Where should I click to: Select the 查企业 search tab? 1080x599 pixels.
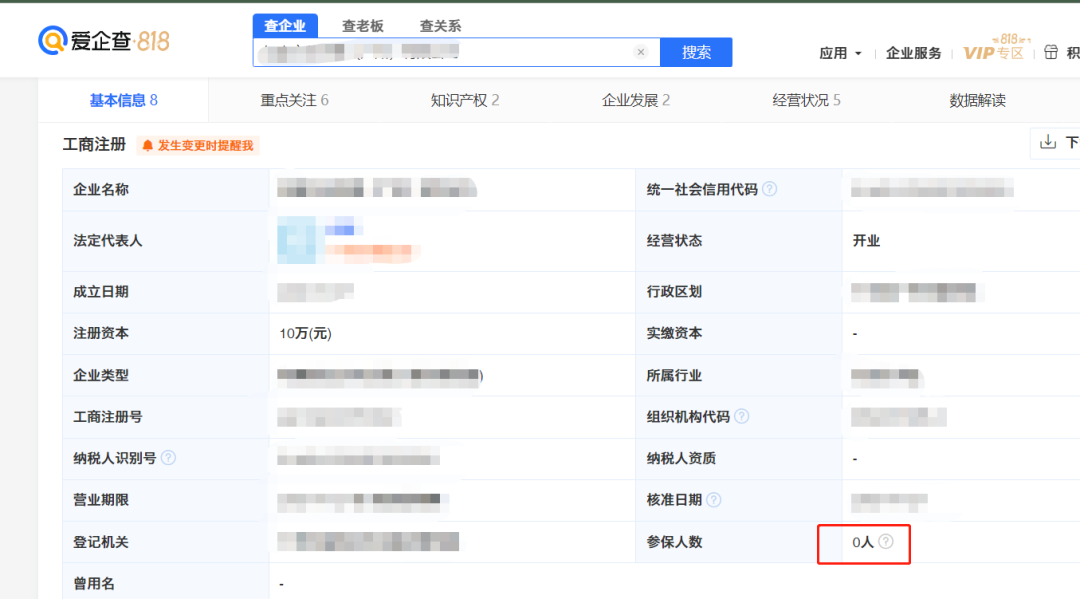tap(285, 25)
